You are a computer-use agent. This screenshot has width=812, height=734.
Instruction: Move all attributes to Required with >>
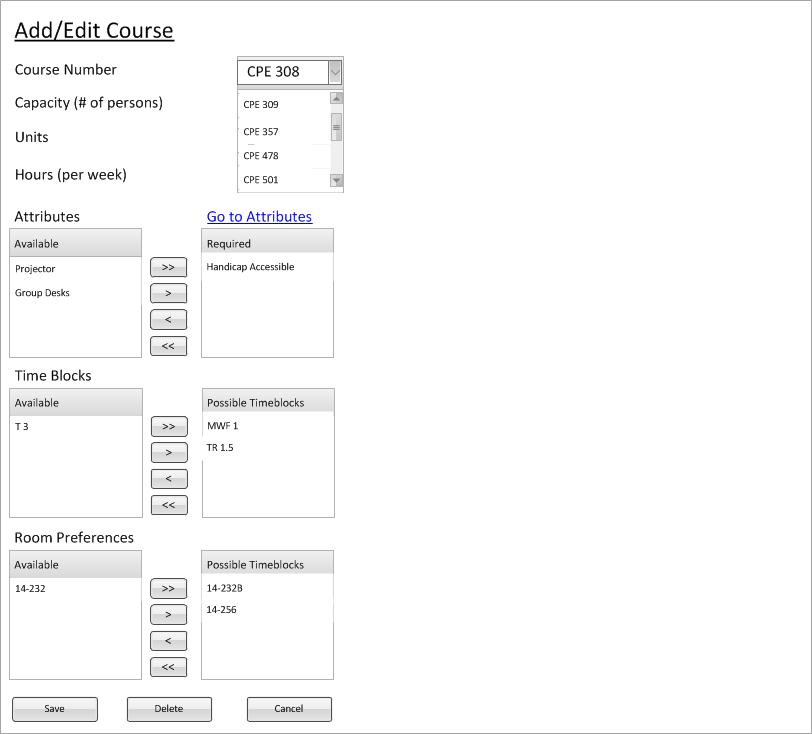point(168,268)
